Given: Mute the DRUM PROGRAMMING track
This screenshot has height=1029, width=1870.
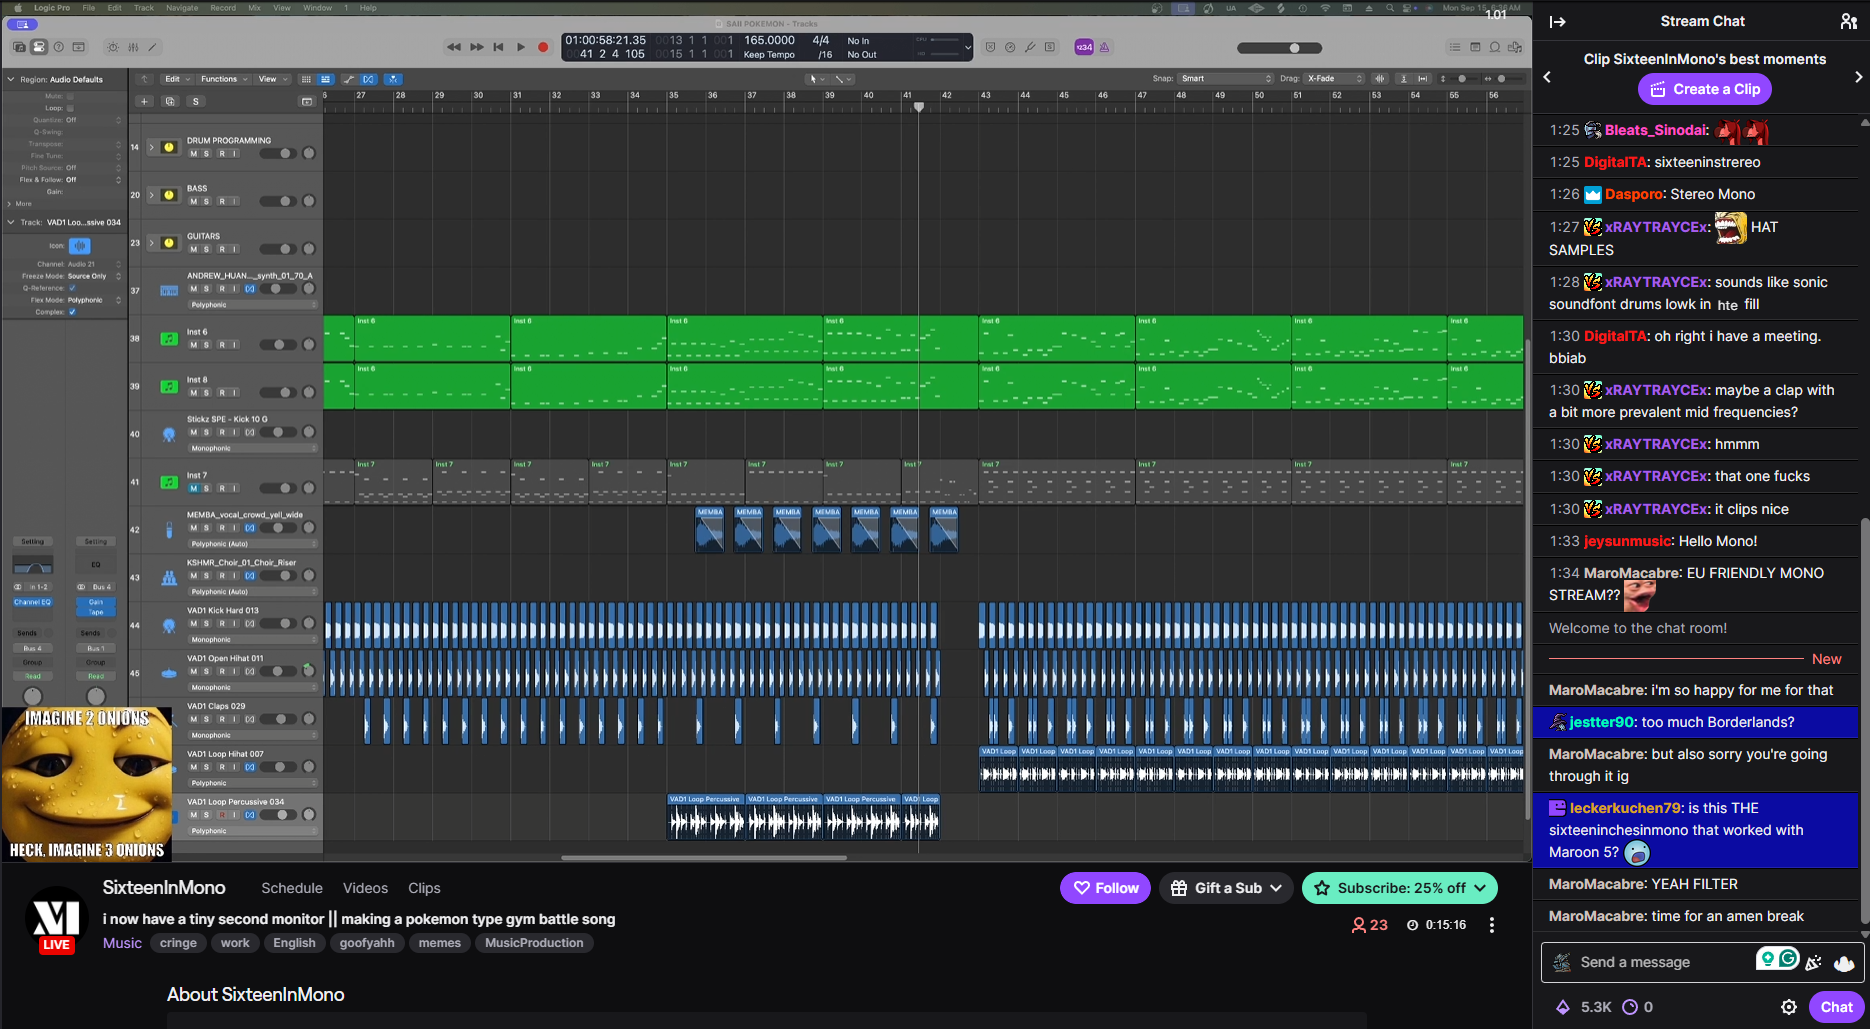Looking at the screenshot, I should tap(193, 154).
